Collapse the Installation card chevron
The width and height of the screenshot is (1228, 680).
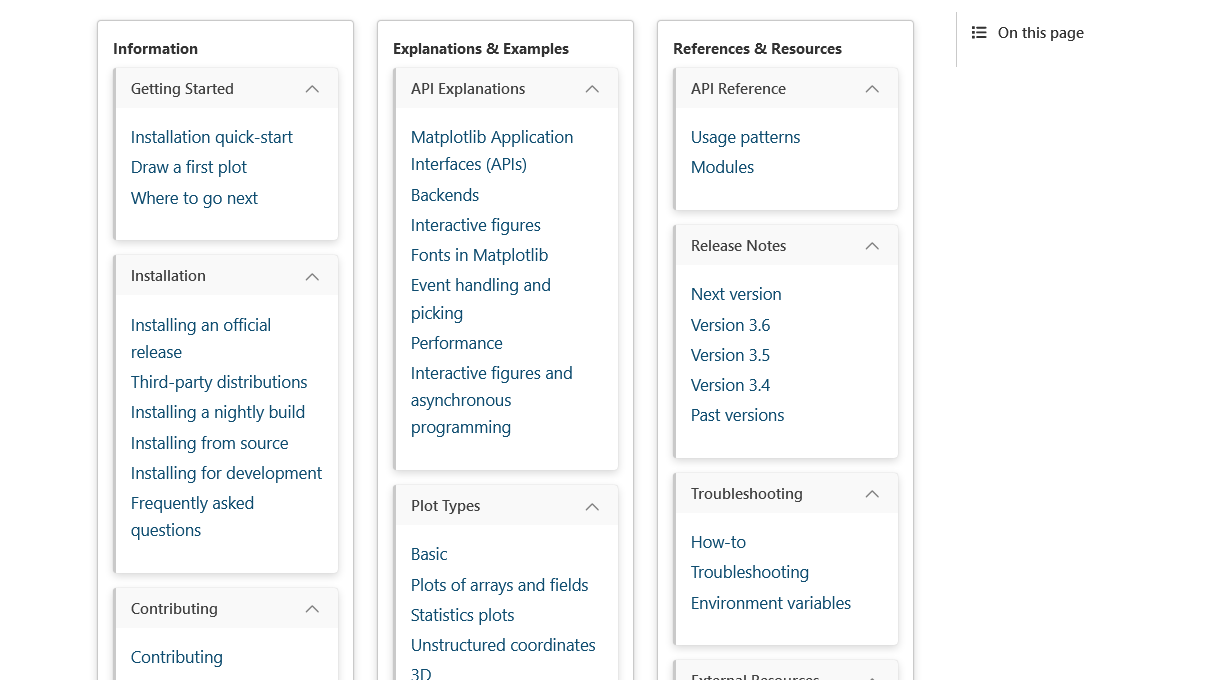click(x=312, y=276)
